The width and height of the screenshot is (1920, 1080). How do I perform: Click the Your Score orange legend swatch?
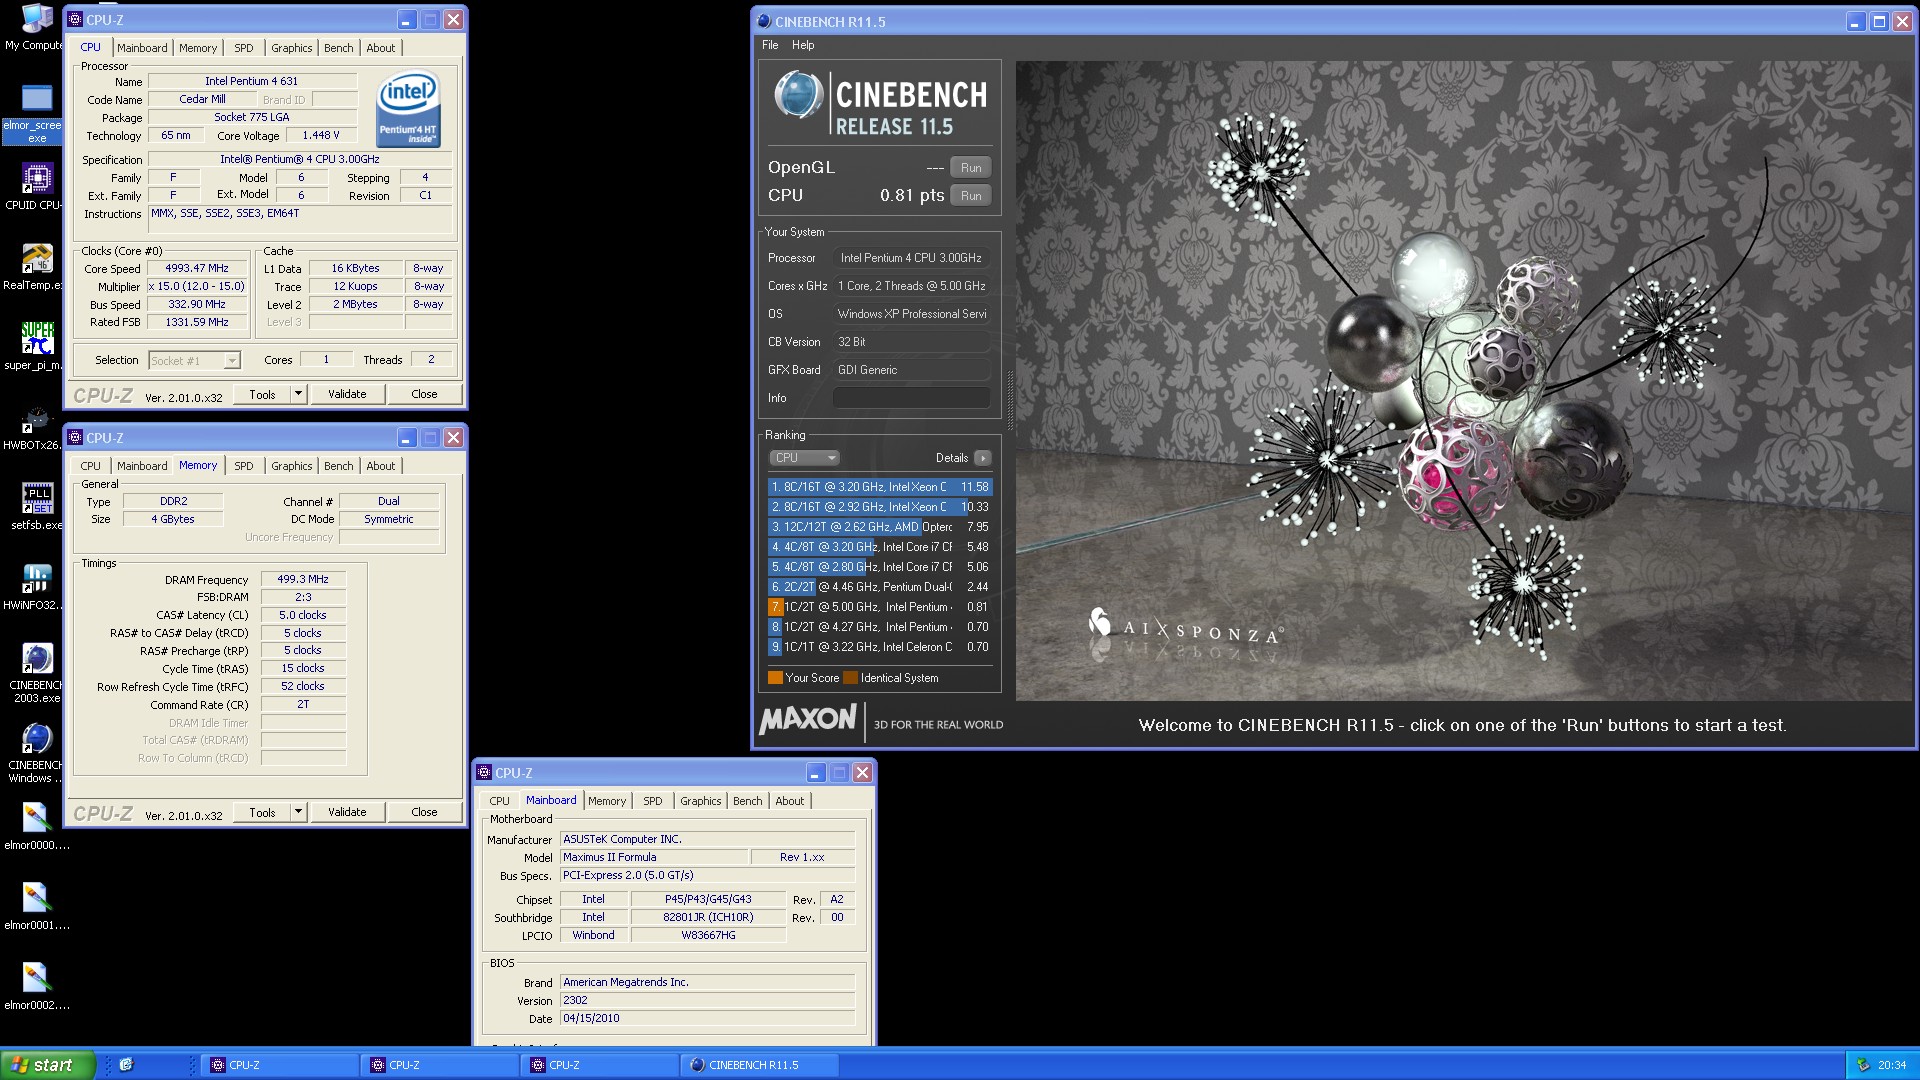tap(775, 678)
